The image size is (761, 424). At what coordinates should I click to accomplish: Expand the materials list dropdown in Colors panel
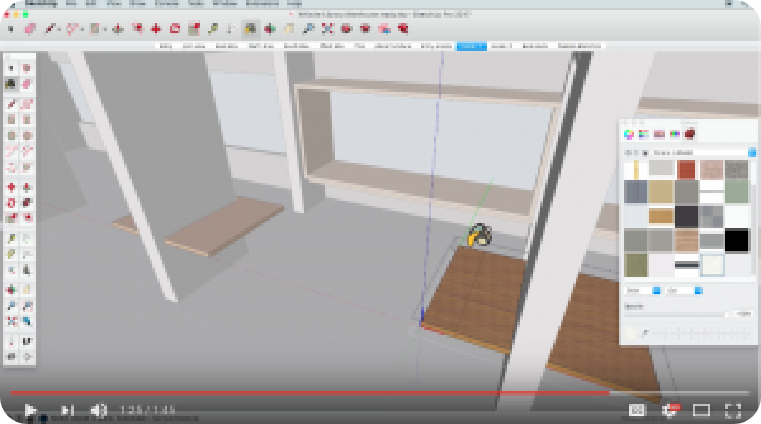(751, 152)
